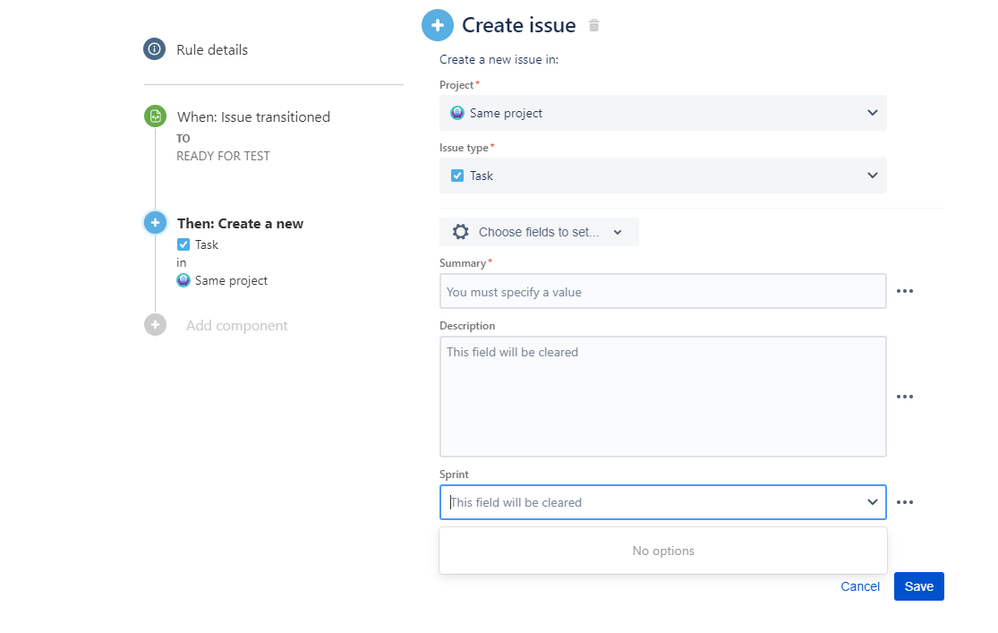Select the Then: Create a new step

click(240, 224)
